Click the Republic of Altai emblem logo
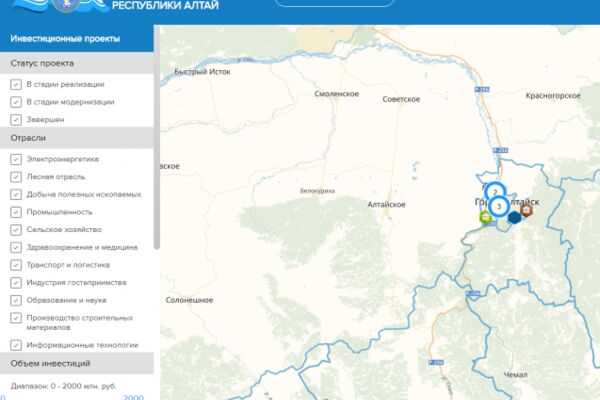This screenshot has height=400, width=600. [66, 5]
